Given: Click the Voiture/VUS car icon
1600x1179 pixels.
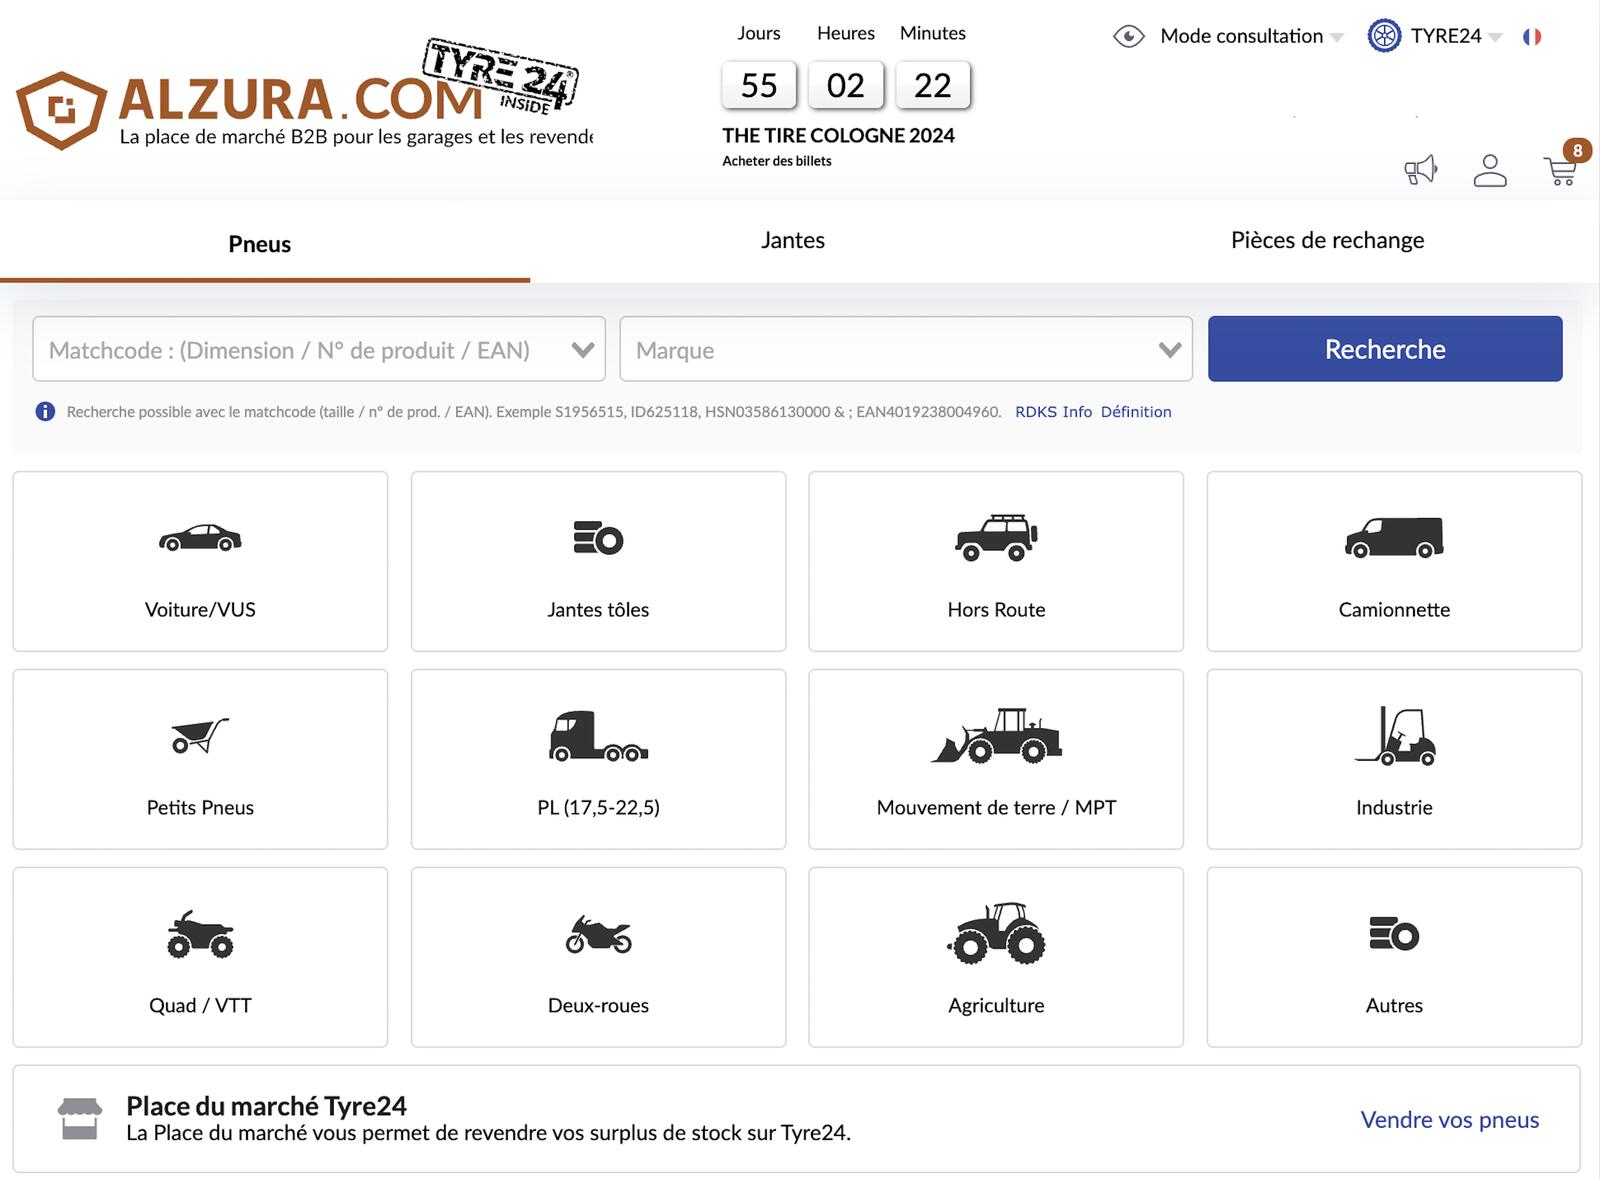Looking at the screenshot, I should pos(200,538).
